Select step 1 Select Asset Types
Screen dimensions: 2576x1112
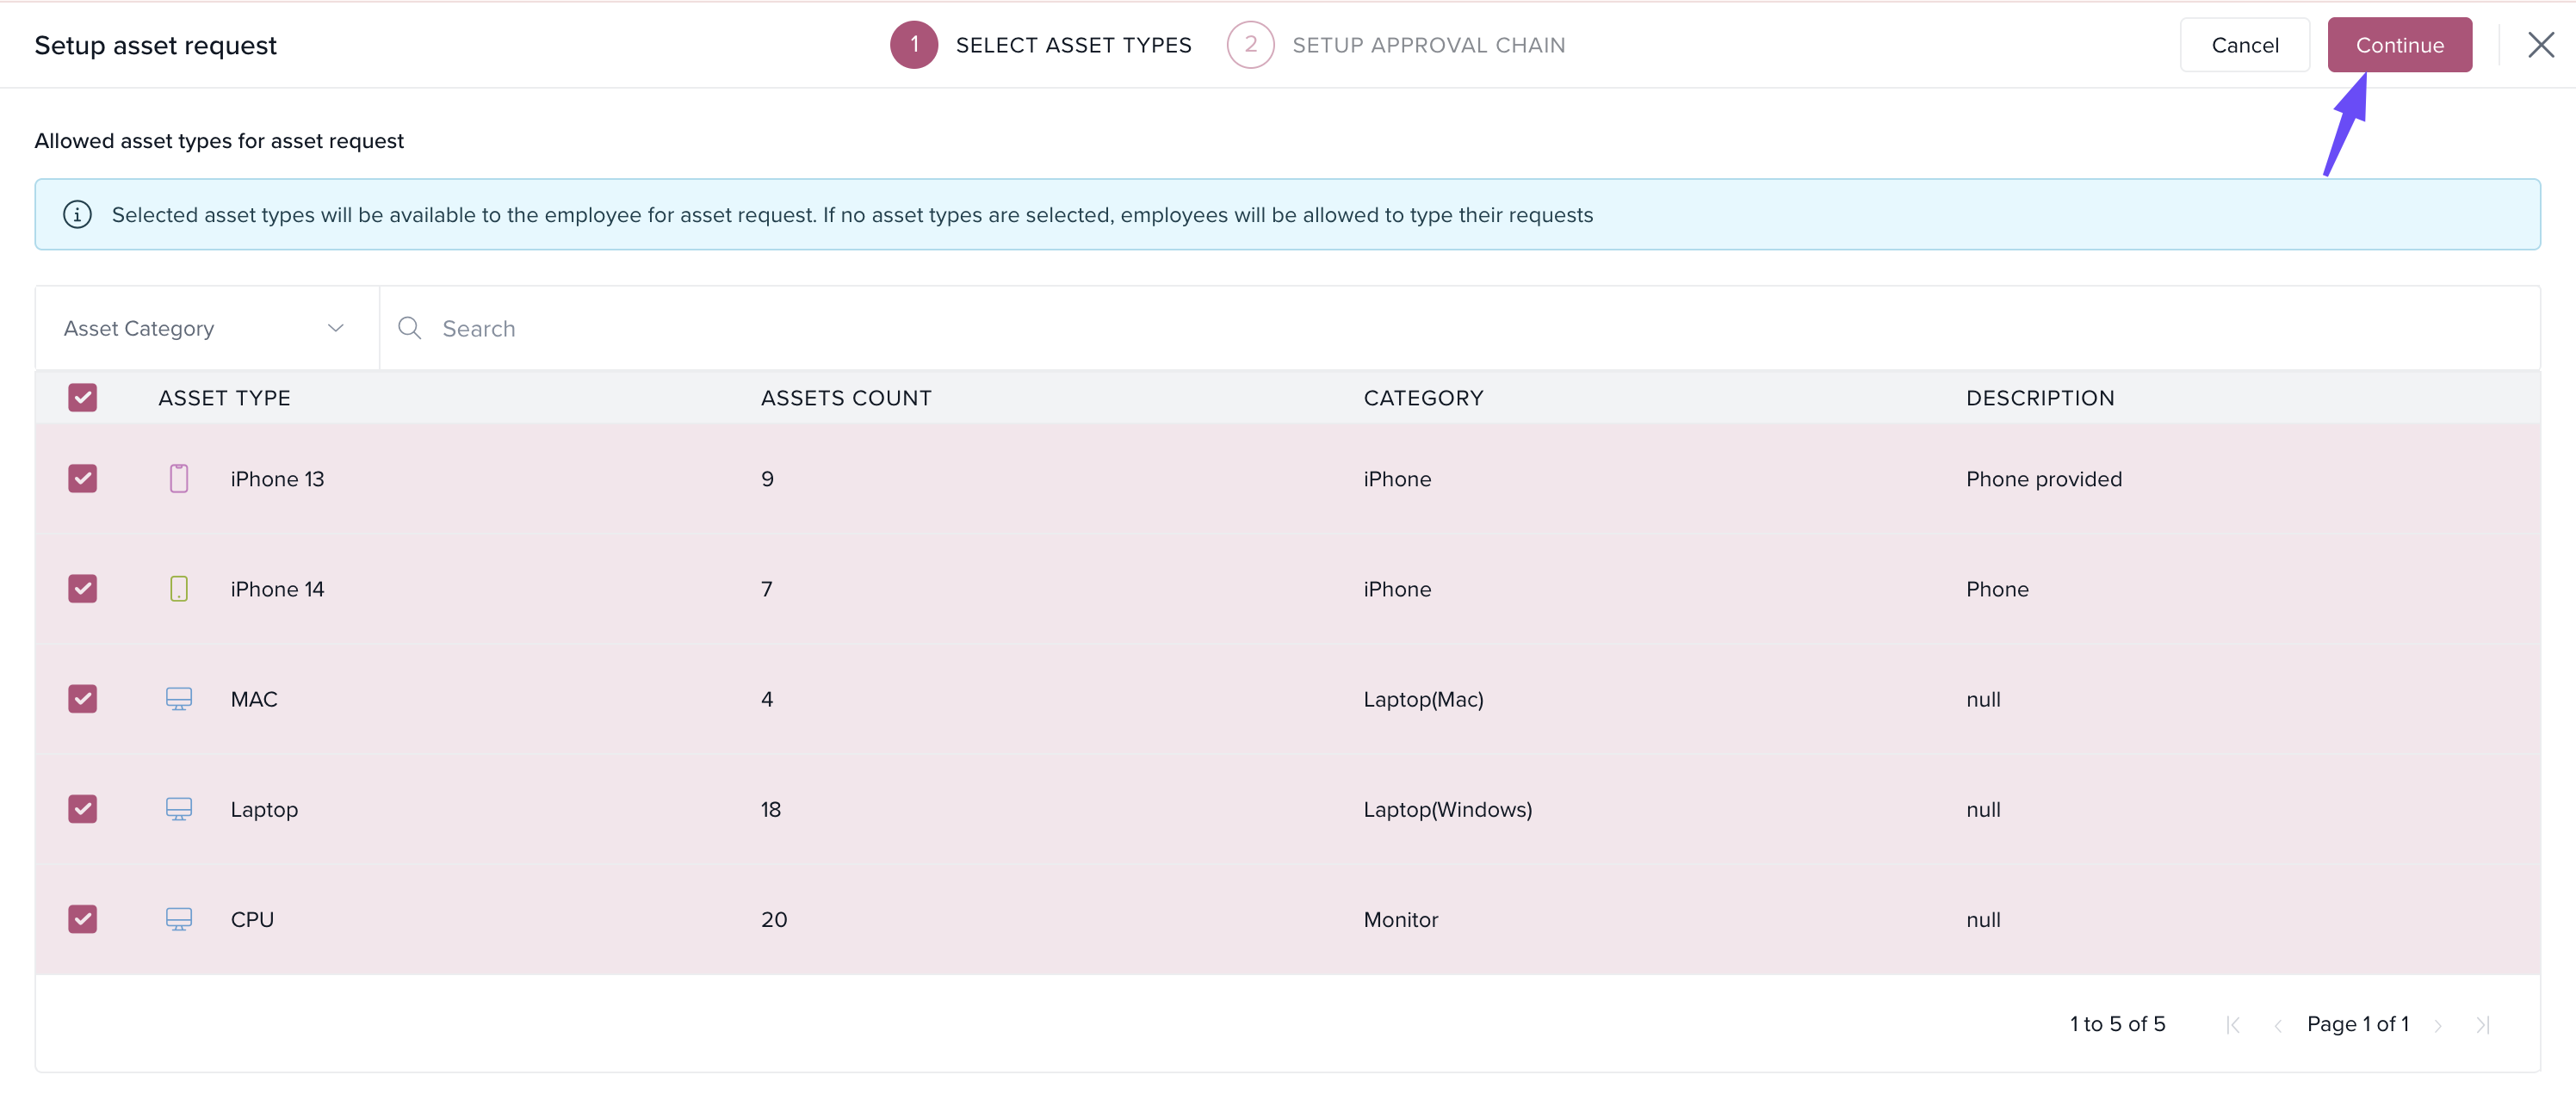click(x=1041, y=45)
